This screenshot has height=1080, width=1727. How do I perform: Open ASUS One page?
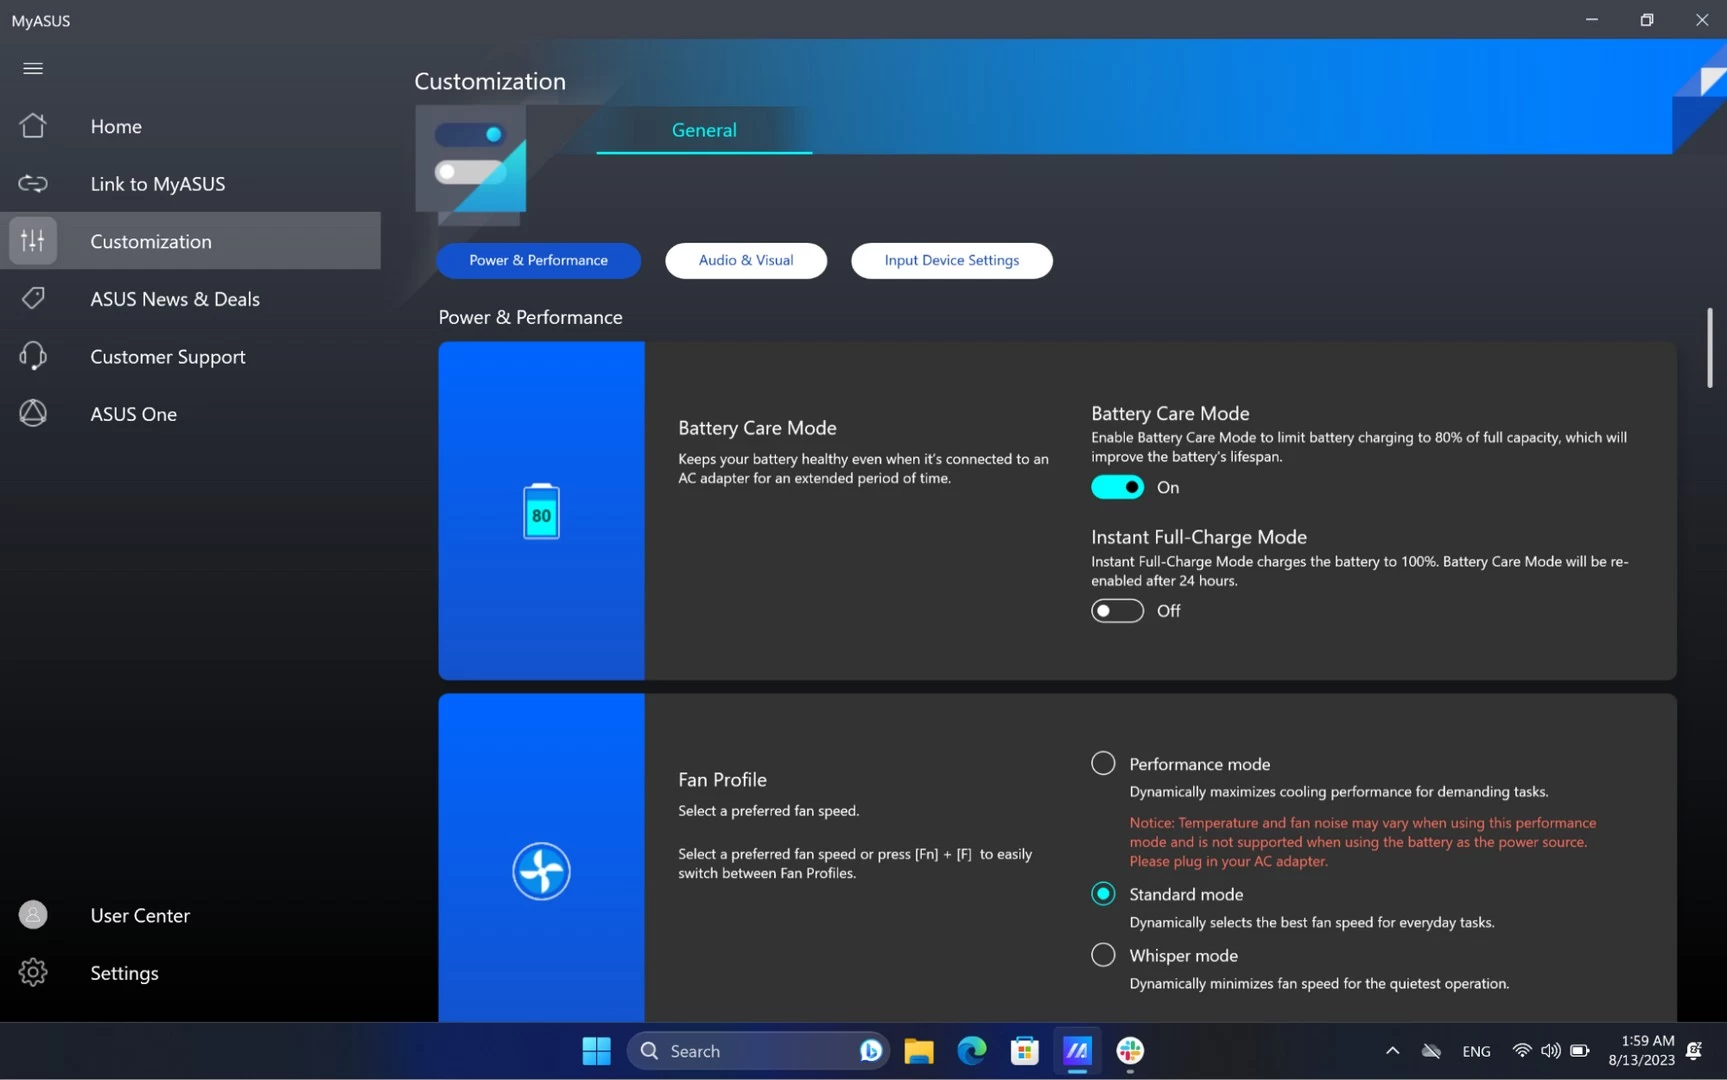pos(133,414)
